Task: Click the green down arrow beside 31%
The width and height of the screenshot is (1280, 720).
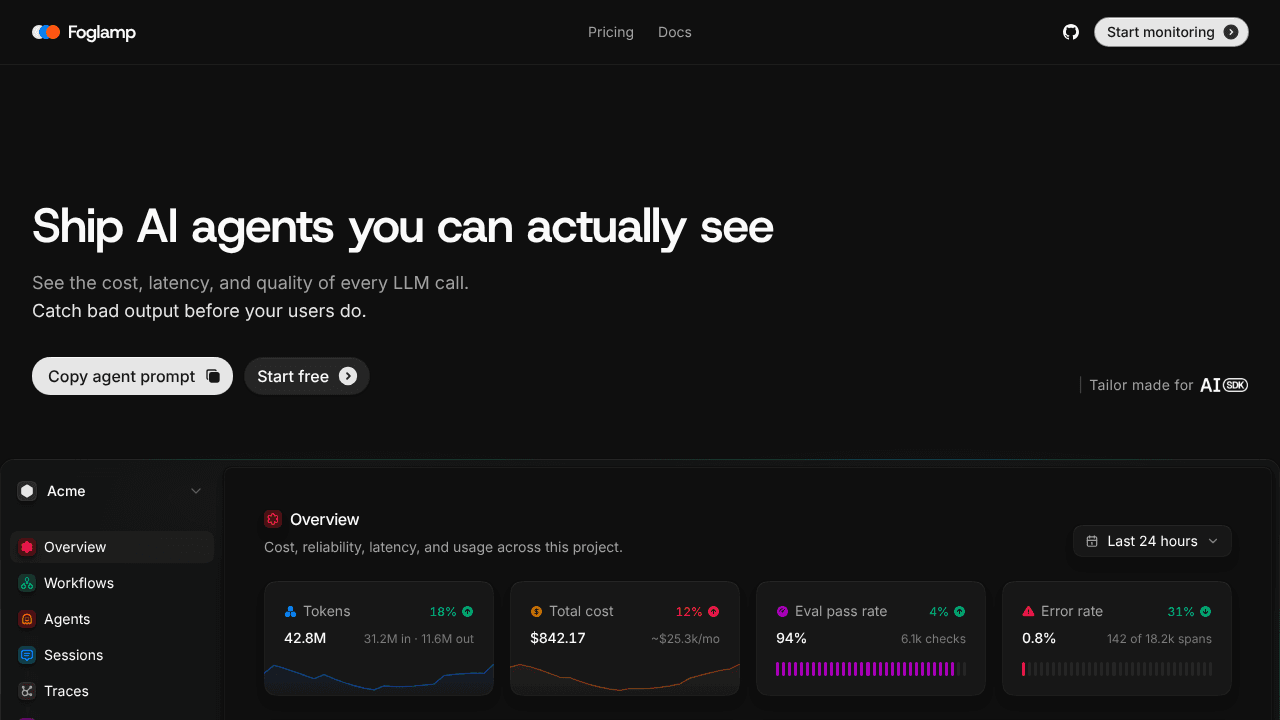Action: coord(1206,611)
